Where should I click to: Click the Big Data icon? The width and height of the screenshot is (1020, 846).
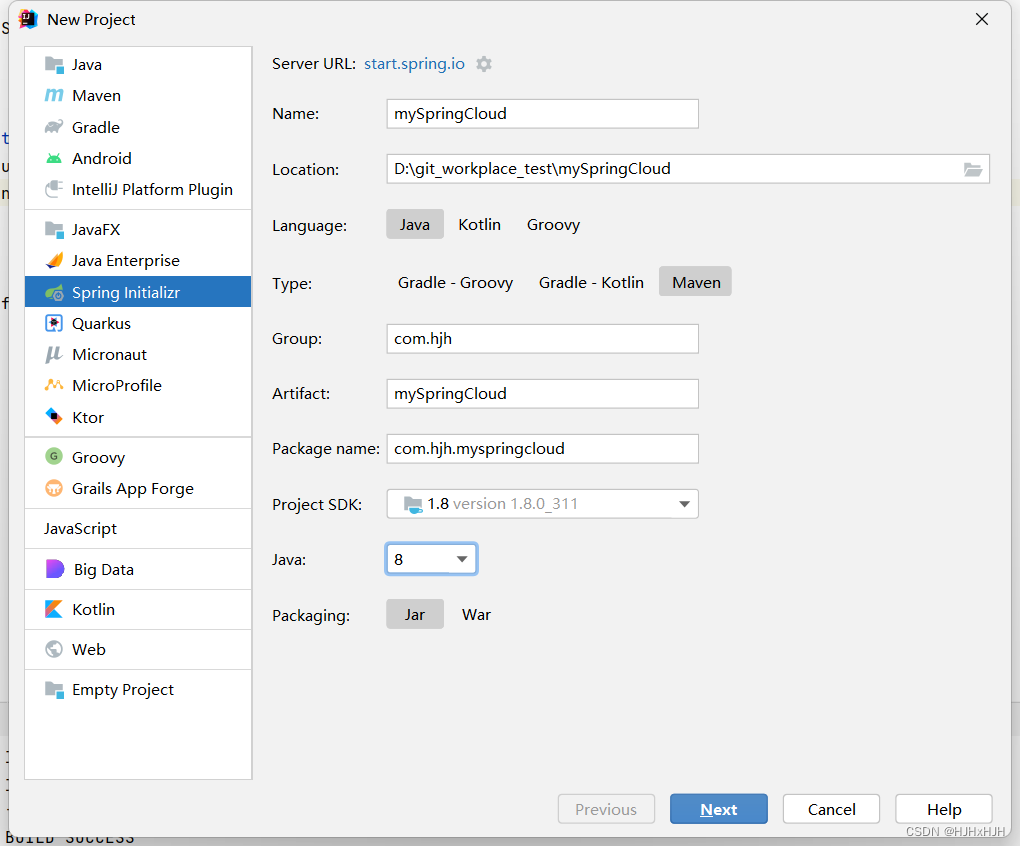tap(55, 569)
